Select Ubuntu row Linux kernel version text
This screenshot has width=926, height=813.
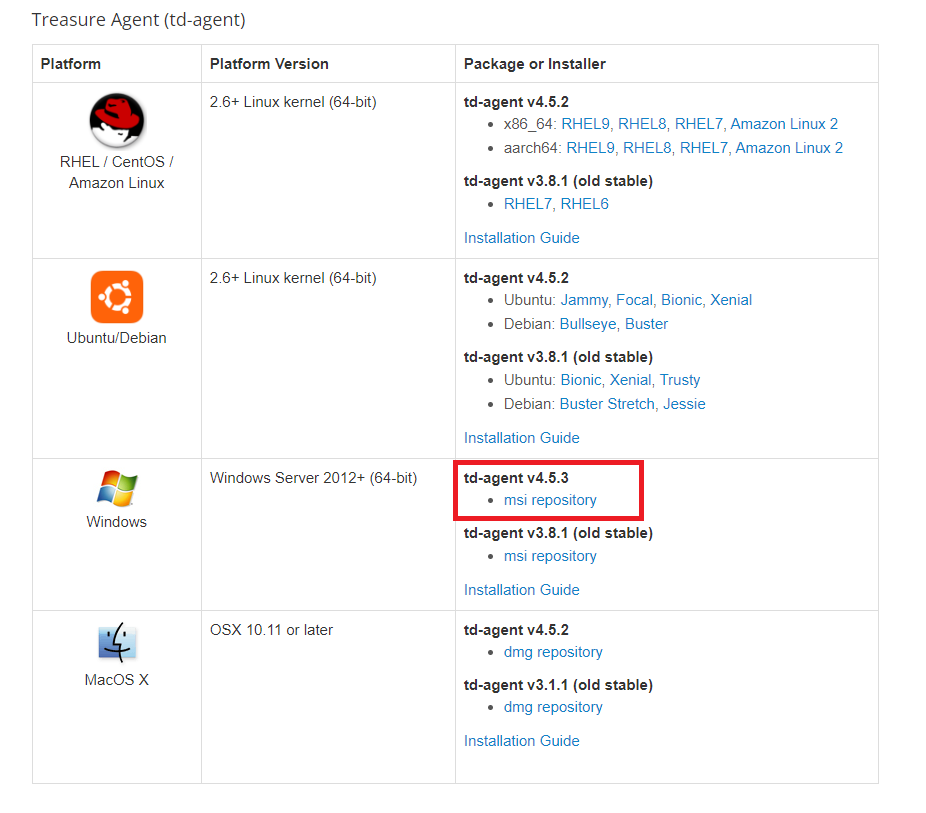point(293,278)
